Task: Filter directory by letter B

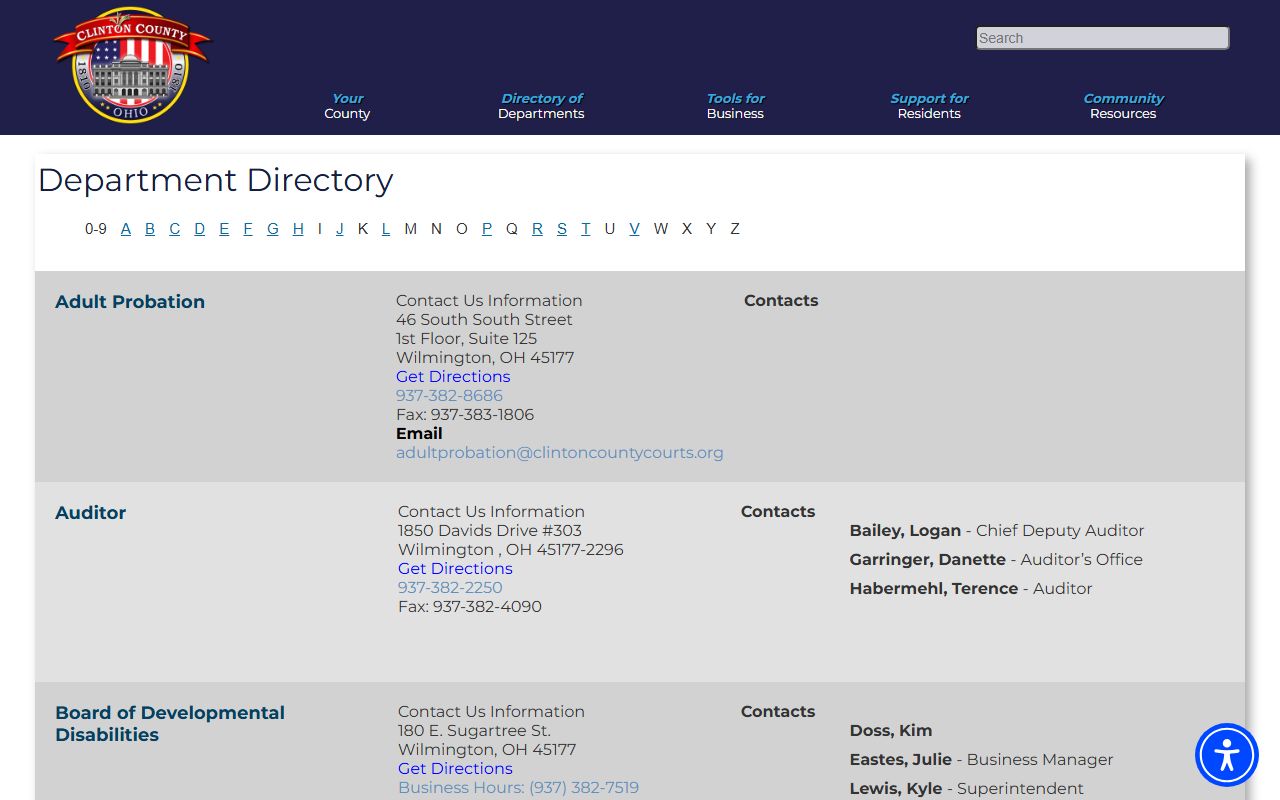Action: tap(150, 229)
